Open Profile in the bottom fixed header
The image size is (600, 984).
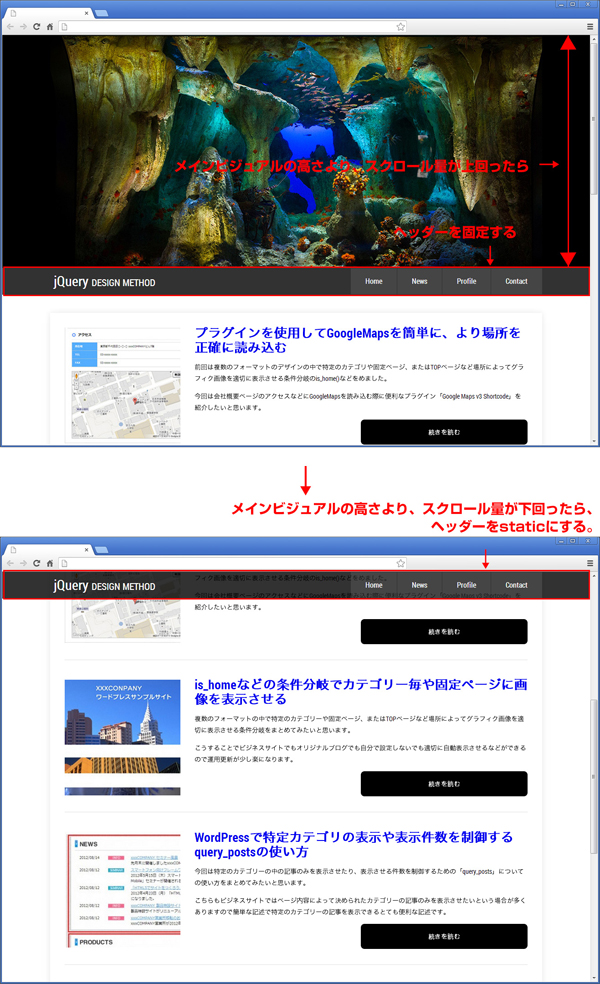(x=466, y=585)
